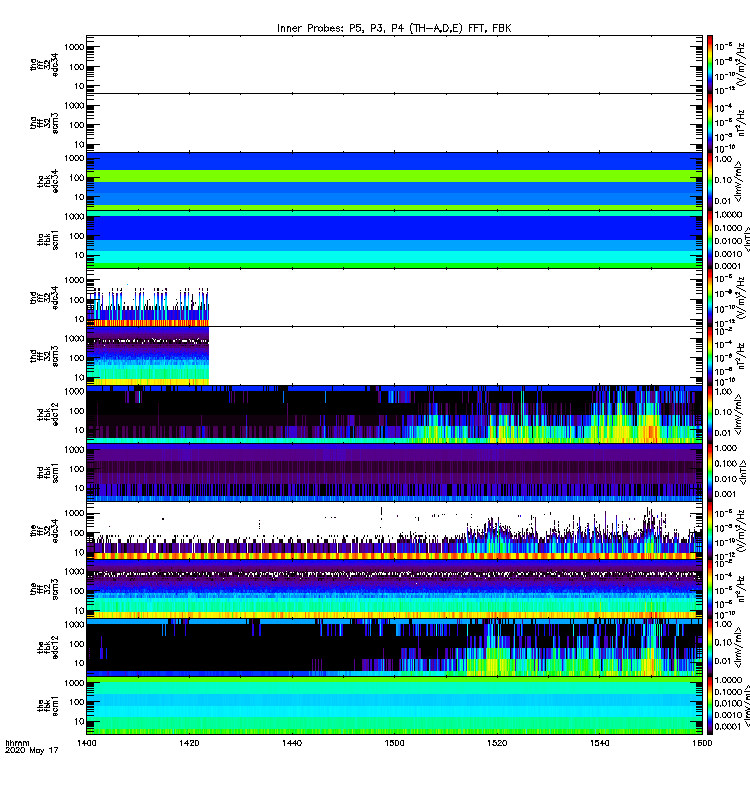Click the 'thd fbk scm1' axis label
The width and height of the screenshot is (750, 800).
tap(47, 473)
